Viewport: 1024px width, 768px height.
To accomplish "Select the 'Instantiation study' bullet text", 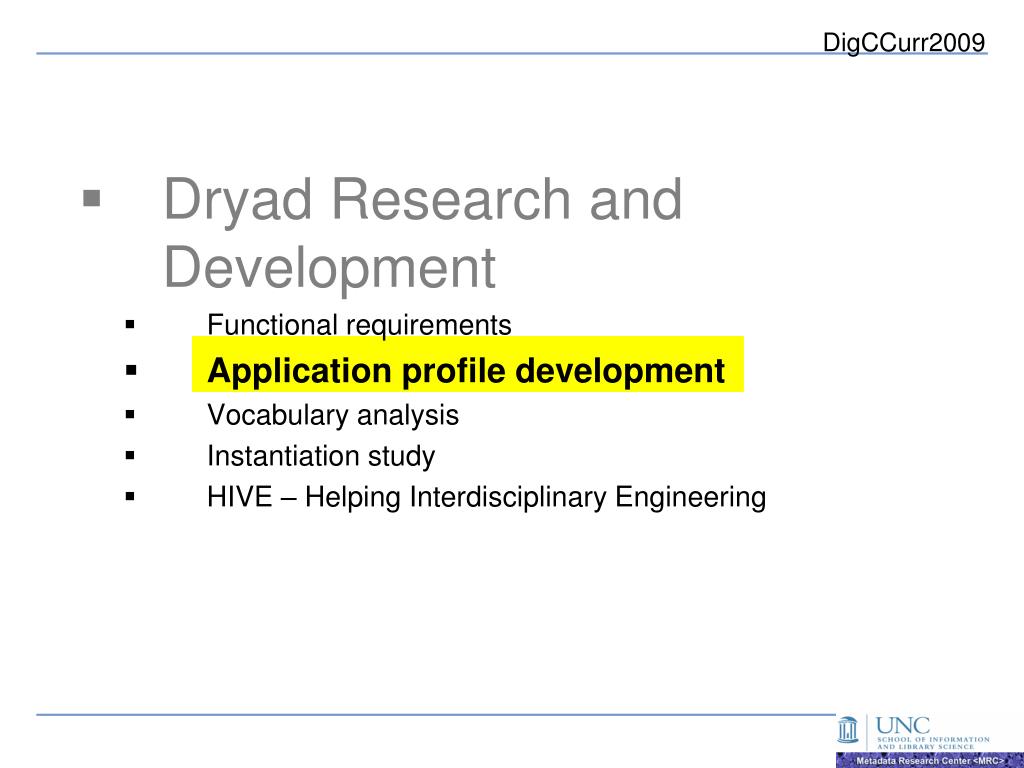I will pyautogui.click(x=321, y=456).
